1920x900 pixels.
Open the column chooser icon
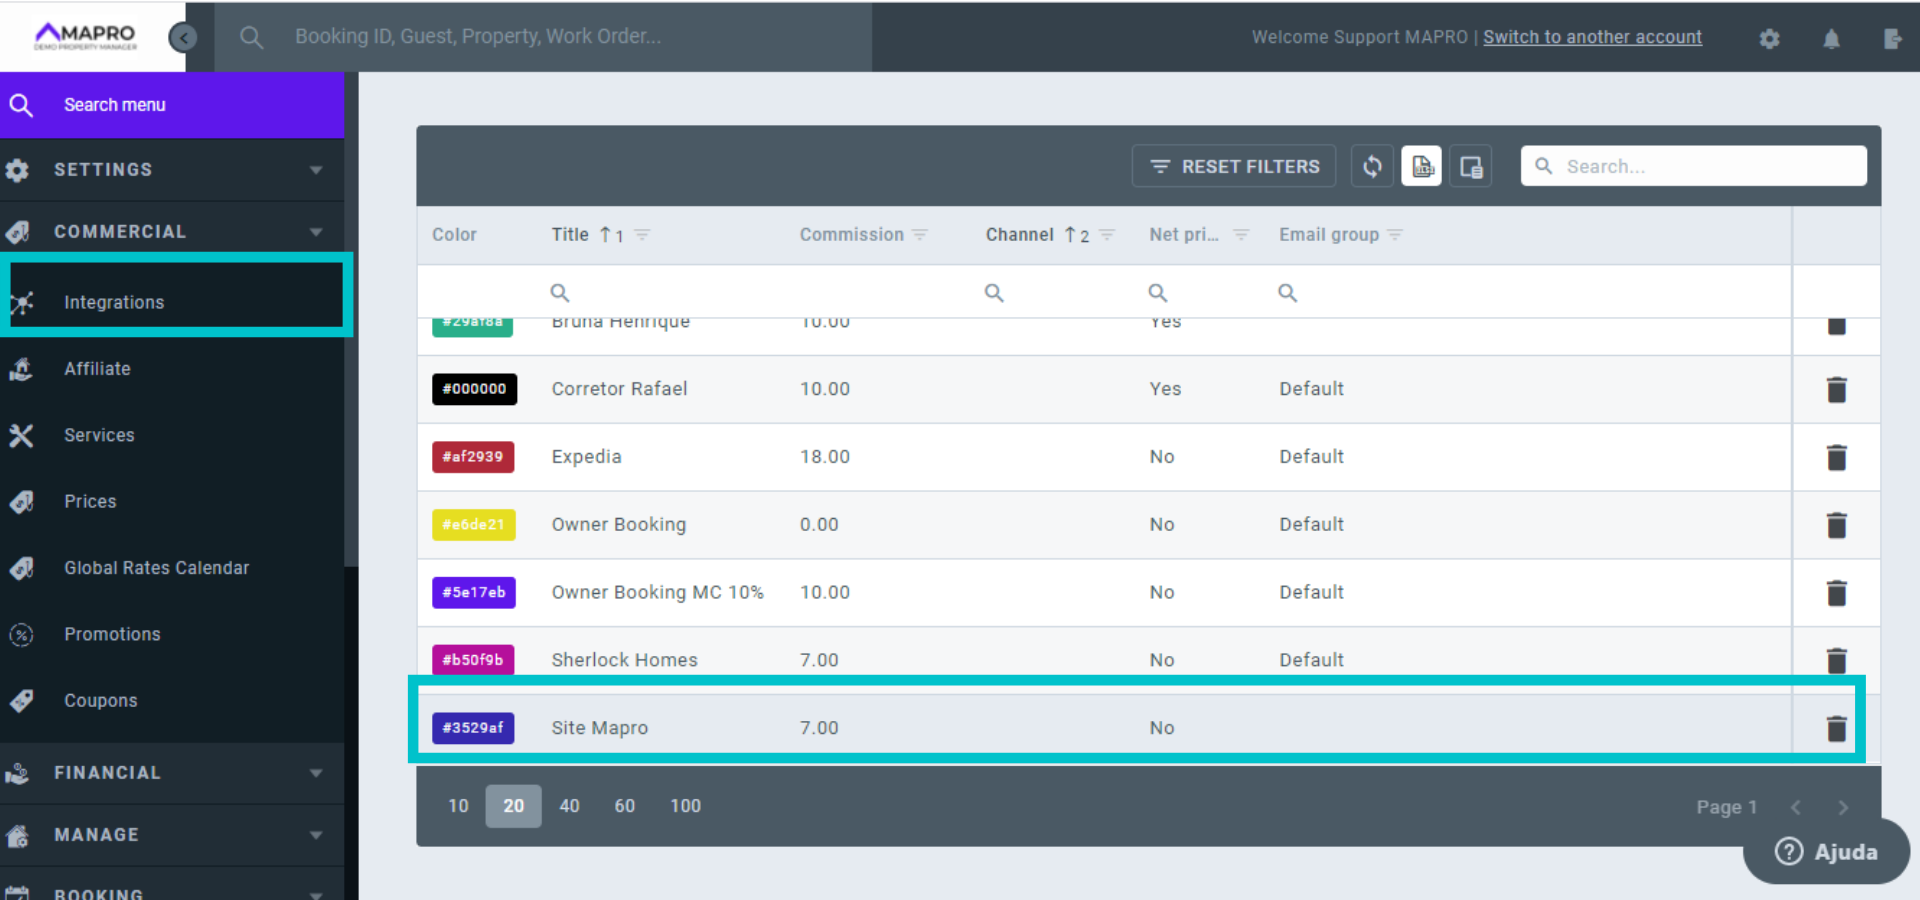click(x=1470, y=166)
